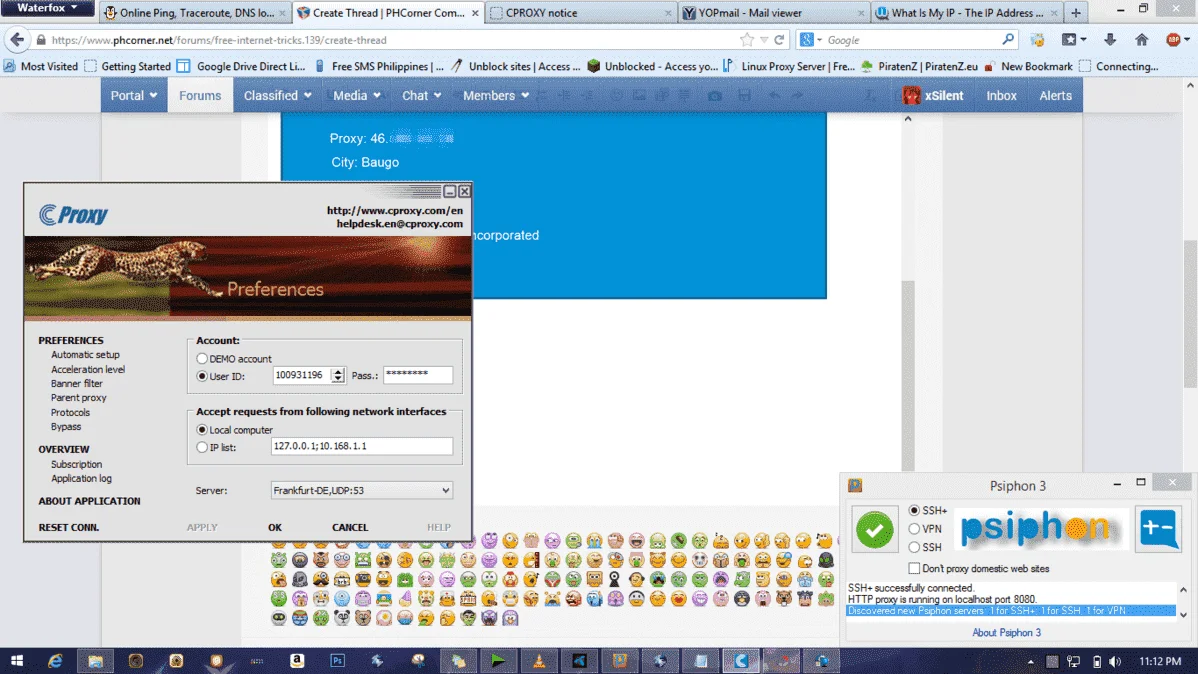Screen dimensions: 1198x674
Task: Click the Psiphon plus-minus settings icon
Action: (1158, 528)
